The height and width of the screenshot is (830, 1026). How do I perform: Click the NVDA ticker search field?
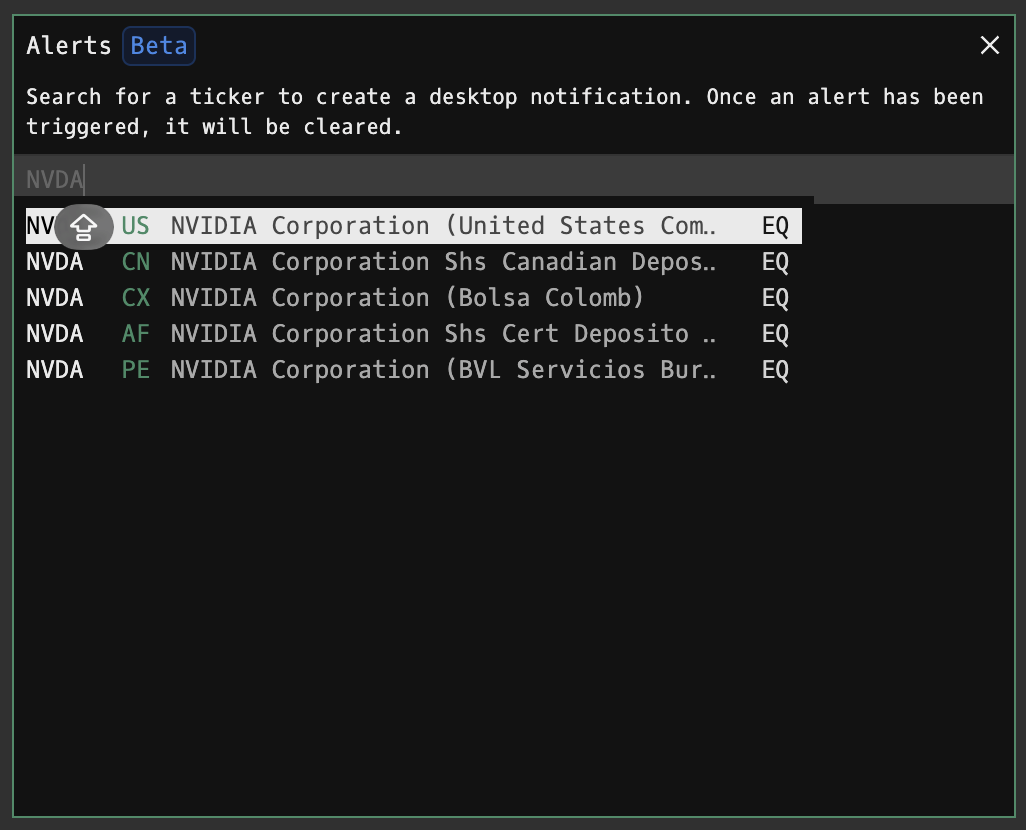tap(514, 179)
